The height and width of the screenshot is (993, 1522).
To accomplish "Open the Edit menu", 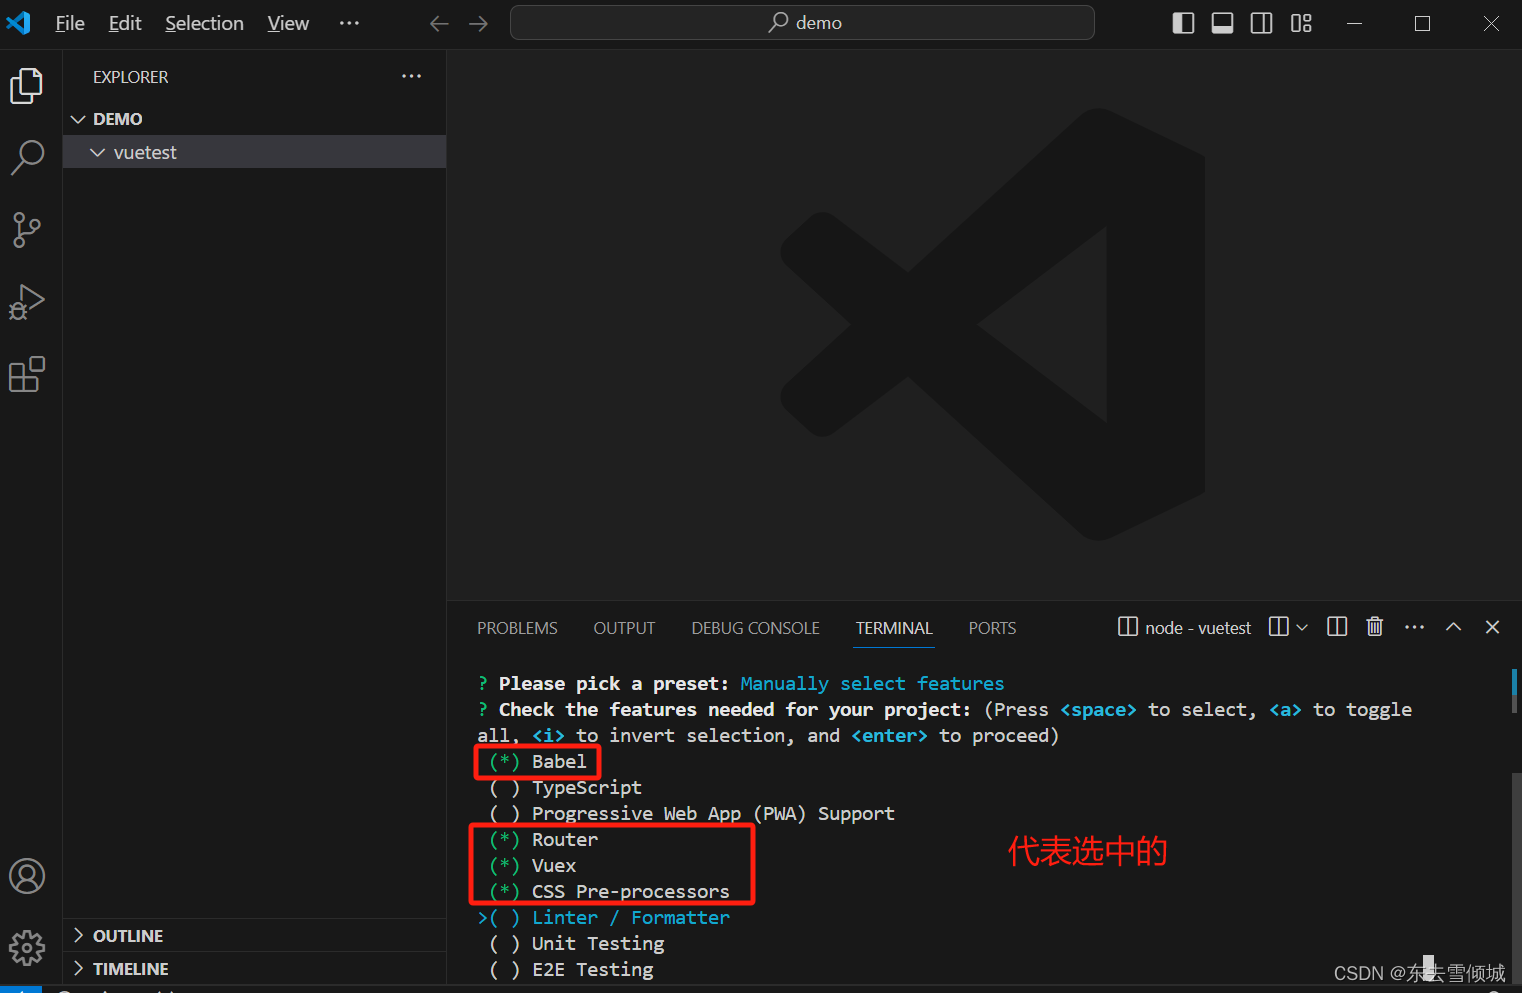I will [125, 23].
